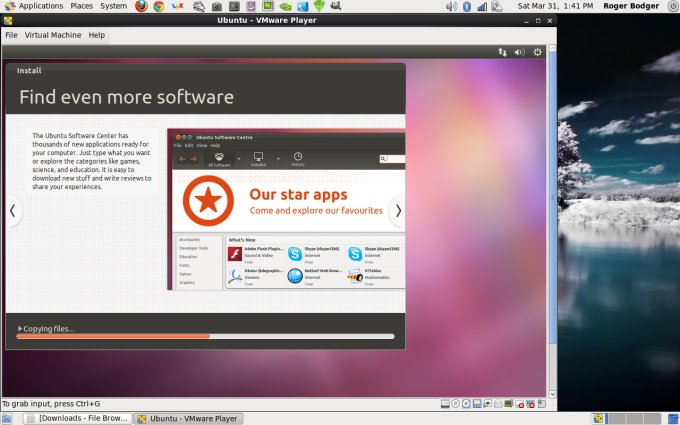Viewport: 680px width, 425px height.
Task: Click the installation progress bar
Action: [x=205, y=337]
